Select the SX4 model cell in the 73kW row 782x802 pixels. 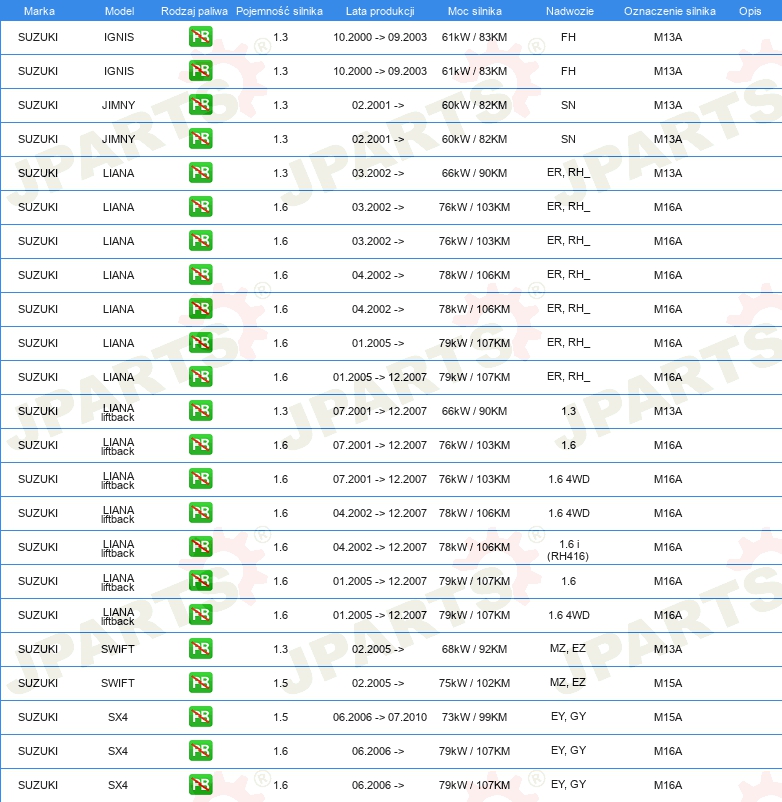coord(118,717)
